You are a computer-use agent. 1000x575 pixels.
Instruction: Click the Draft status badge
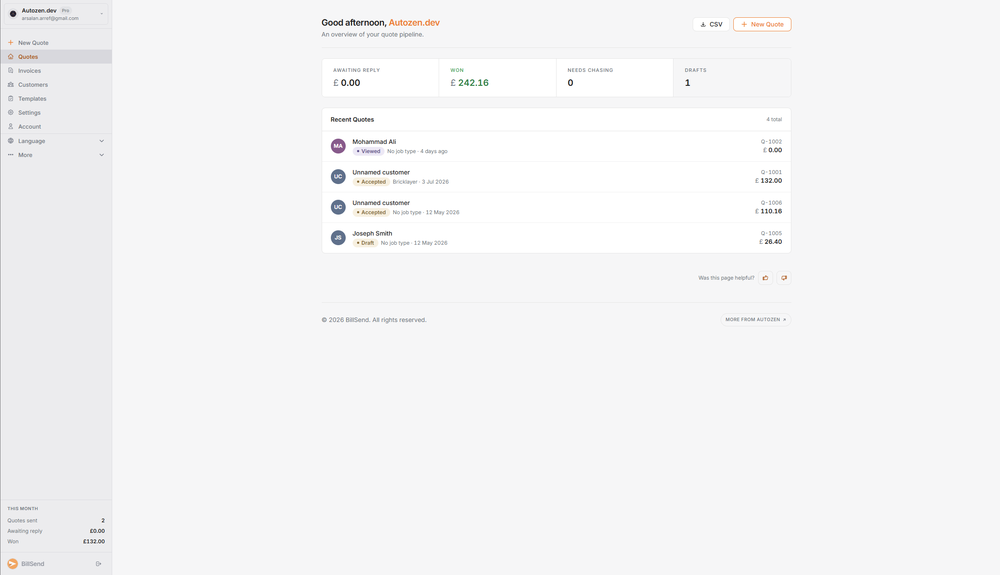pyautogui.click(x=365, y=243)
